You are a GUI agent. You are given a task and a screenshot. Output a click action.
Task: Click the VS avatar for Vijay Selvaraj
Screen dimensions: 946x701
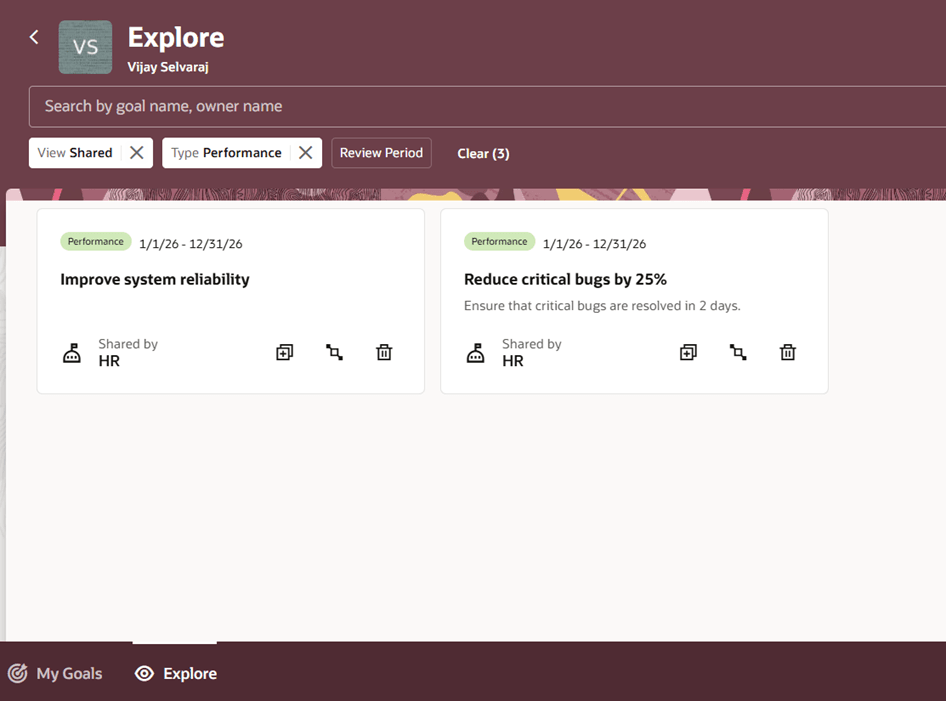point(85,47)
